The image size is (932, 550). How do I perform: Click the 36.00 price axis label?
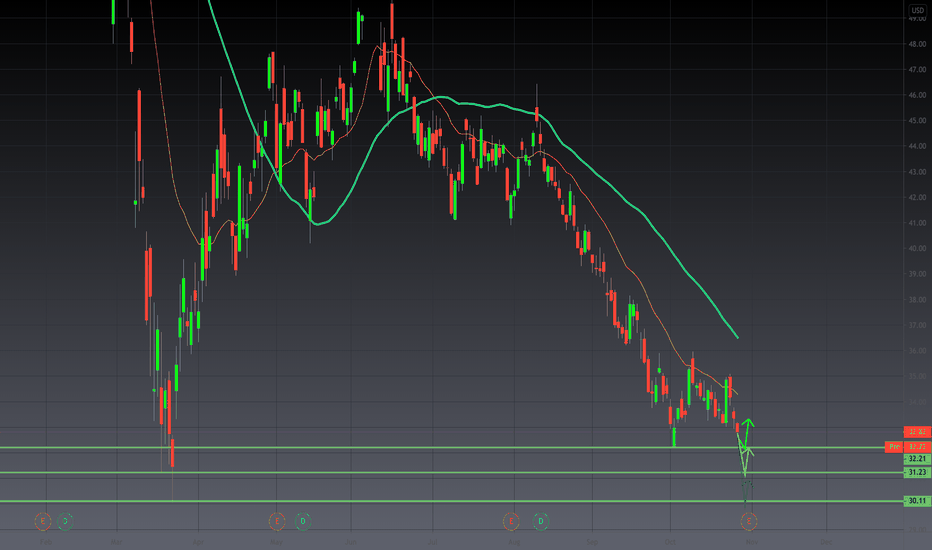tap(917, 351)
